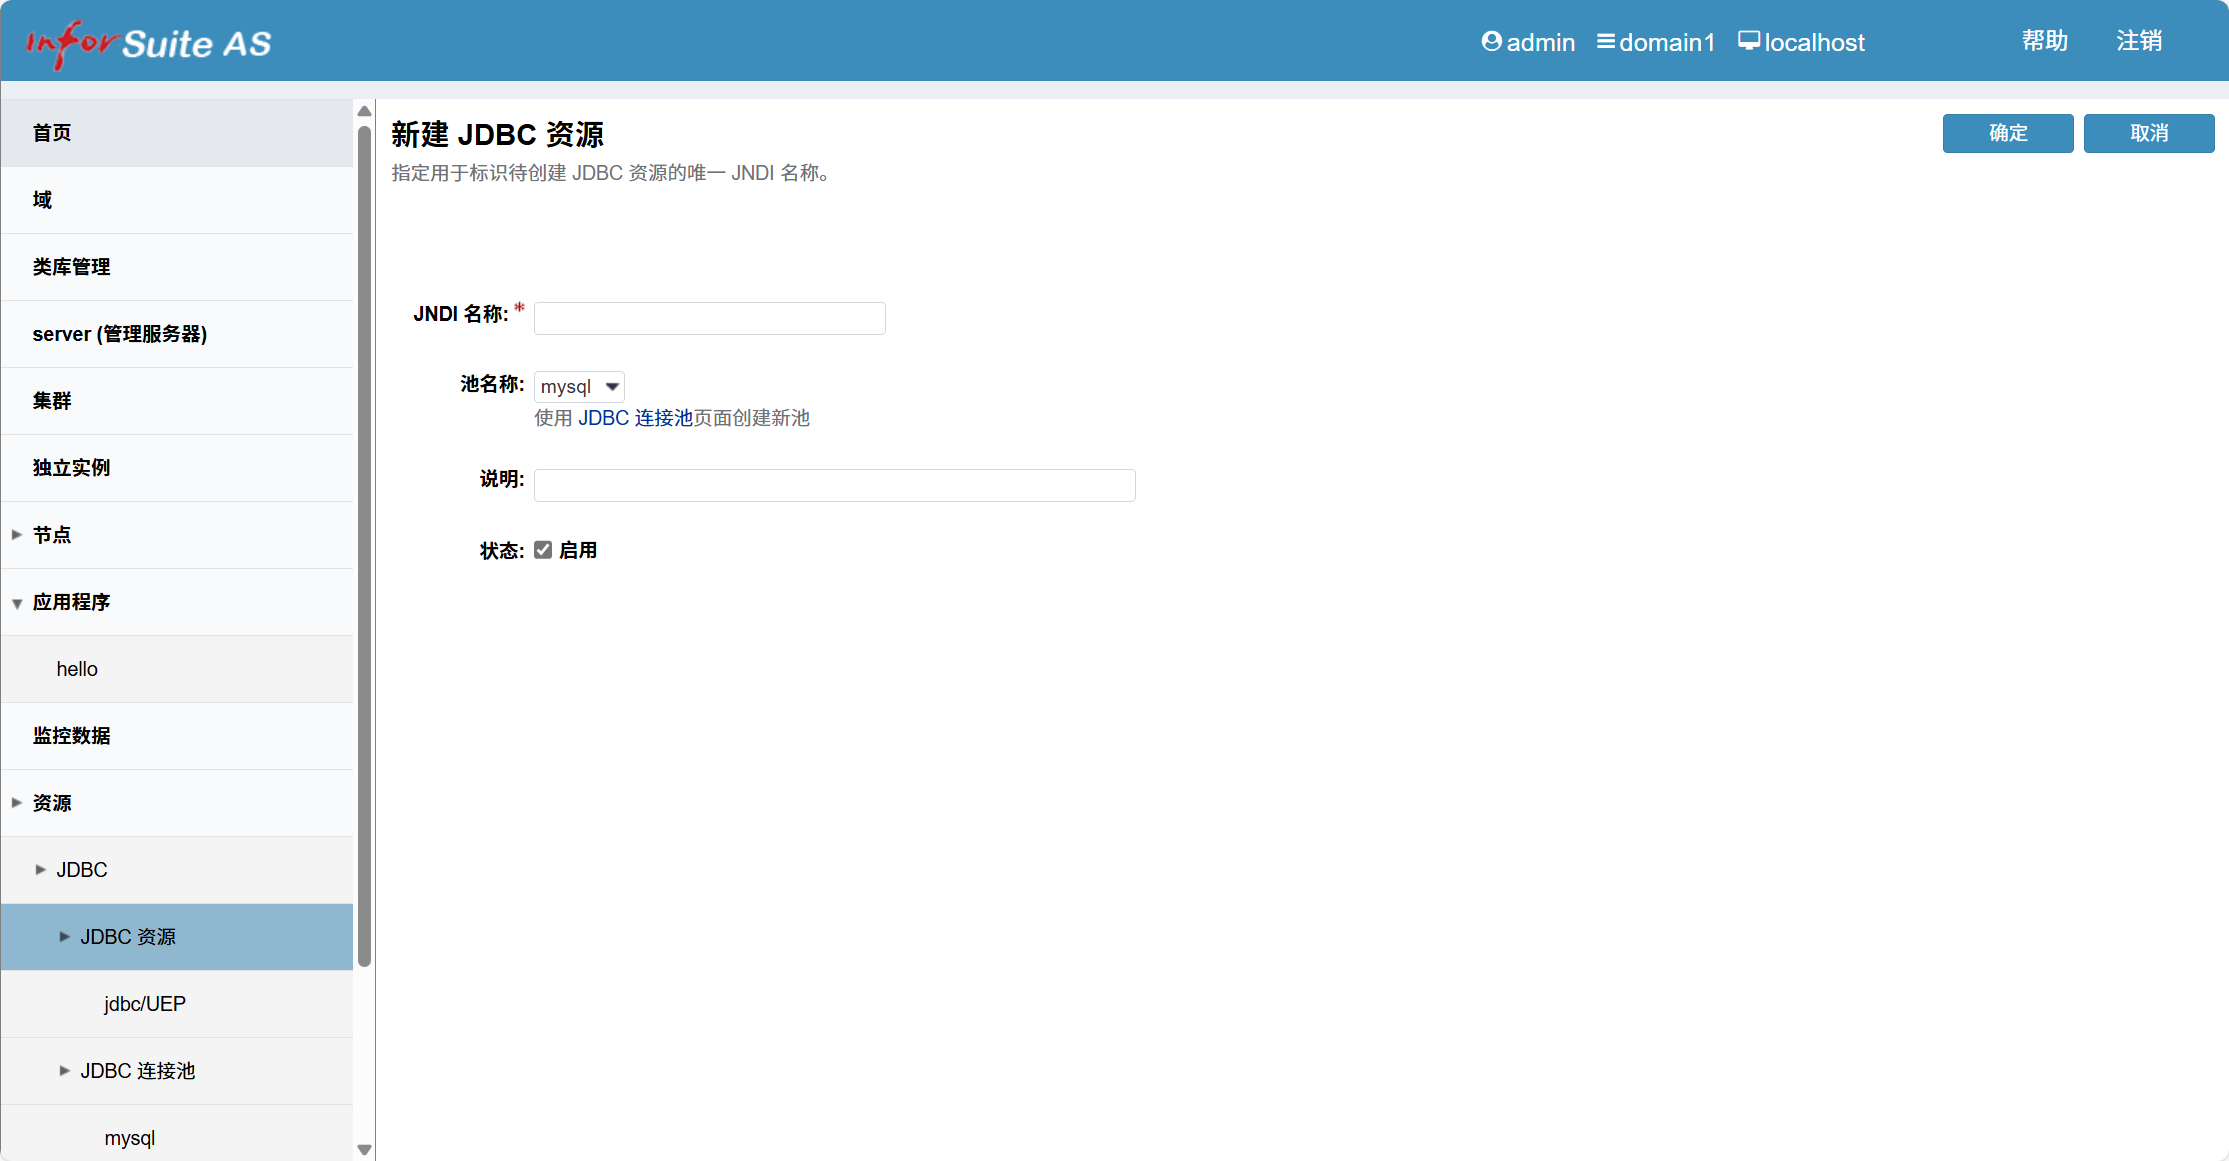Toggle the JDBC 连接池 node arrow
This screenshot has width=2229, height=1161.
point(65,1071)
